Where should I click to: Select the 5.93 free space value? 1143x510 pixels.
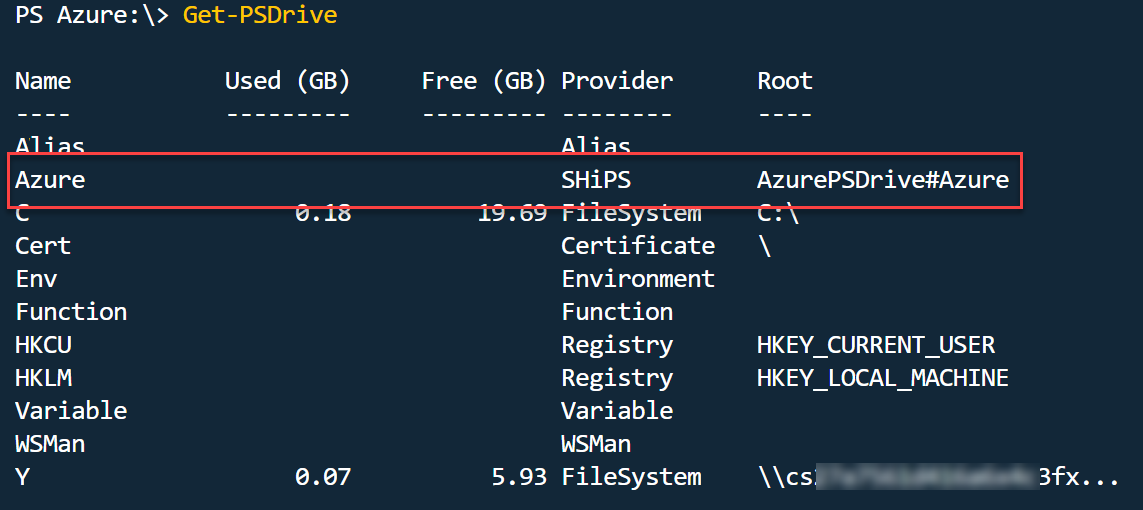coord(519,477)
